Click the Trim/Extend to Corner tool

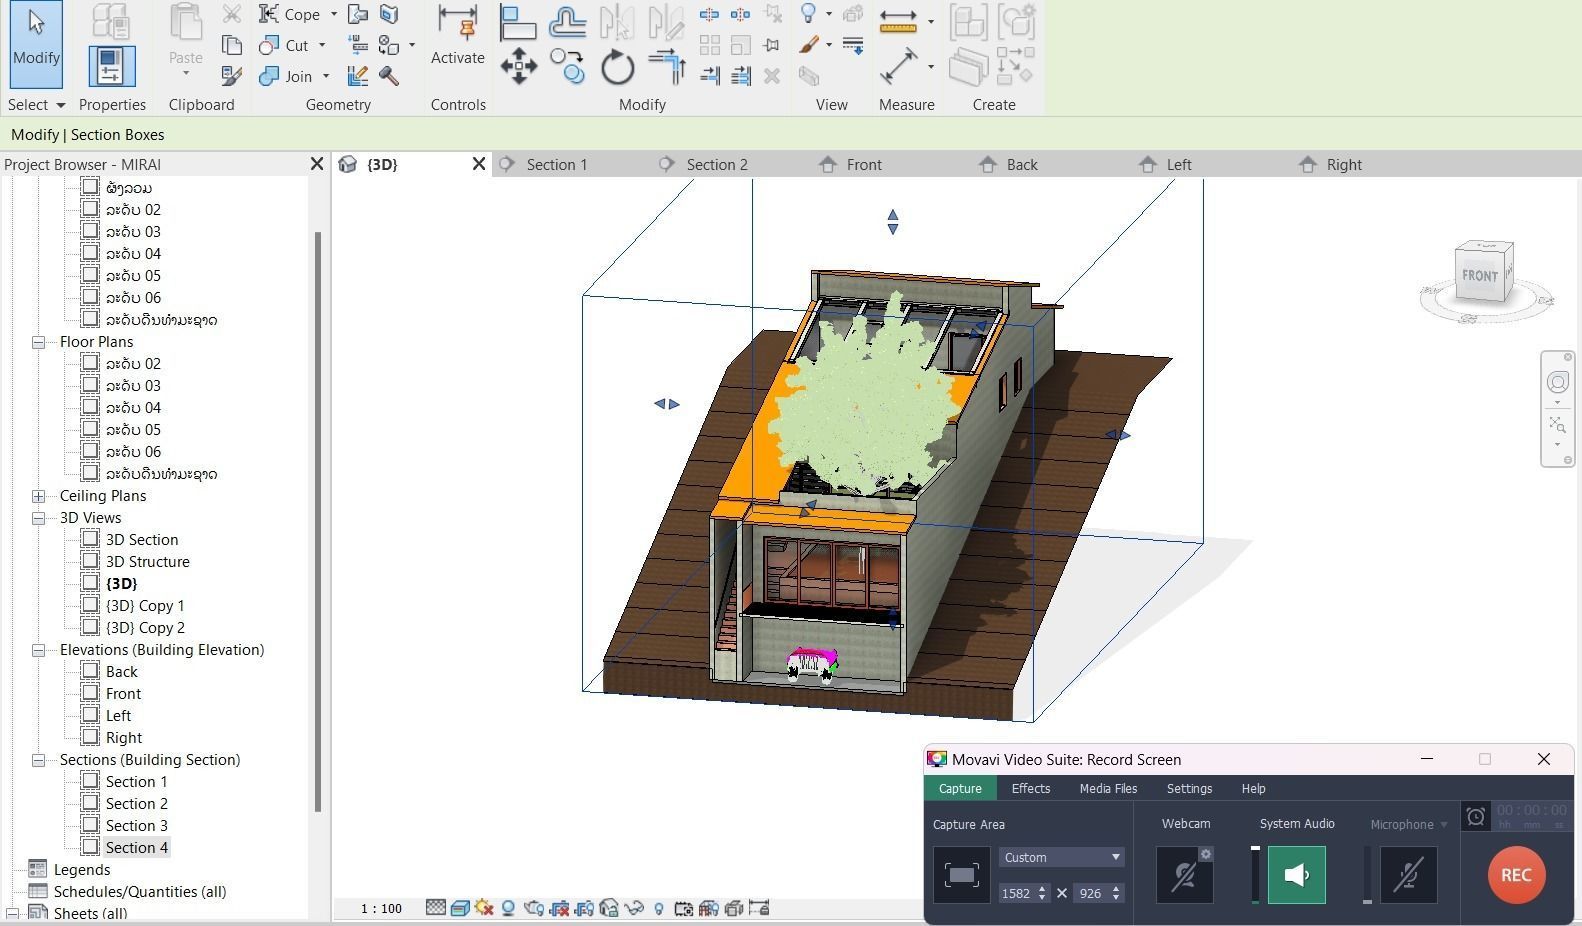tap(666, 67)
